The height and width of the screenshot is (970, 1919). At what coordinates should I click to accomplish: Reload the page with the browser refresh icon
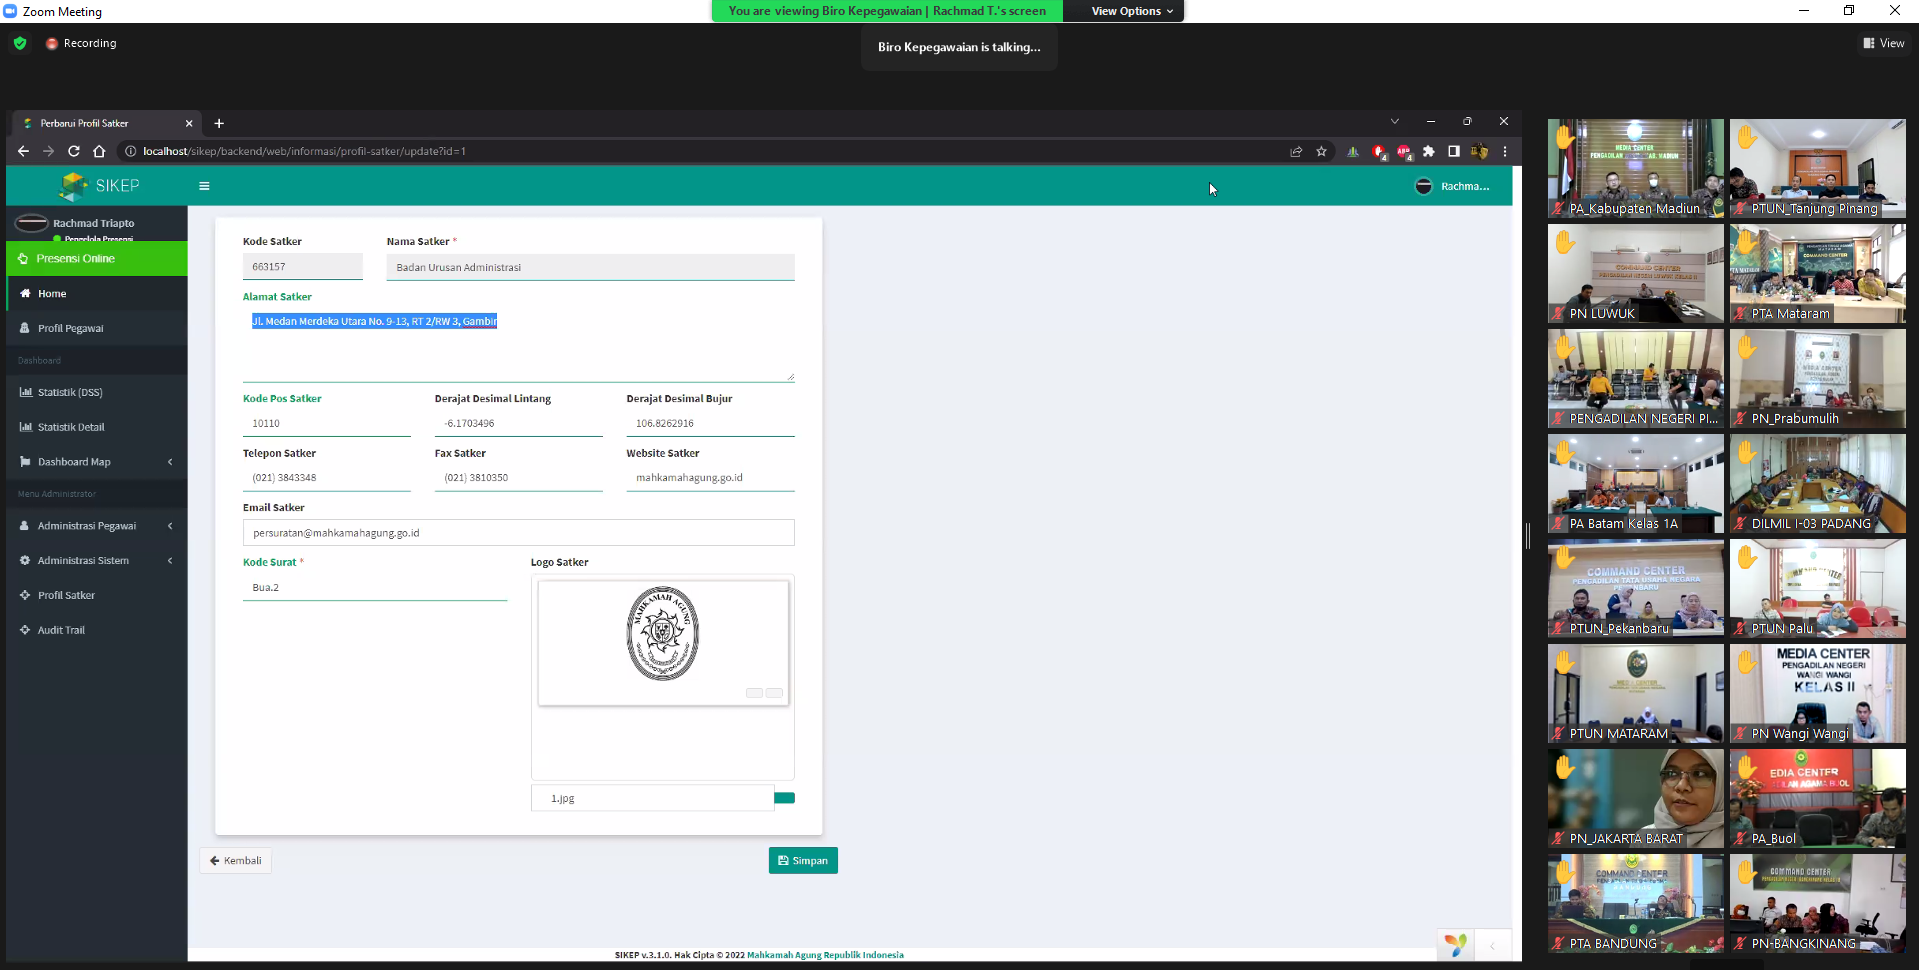point(73,151)
